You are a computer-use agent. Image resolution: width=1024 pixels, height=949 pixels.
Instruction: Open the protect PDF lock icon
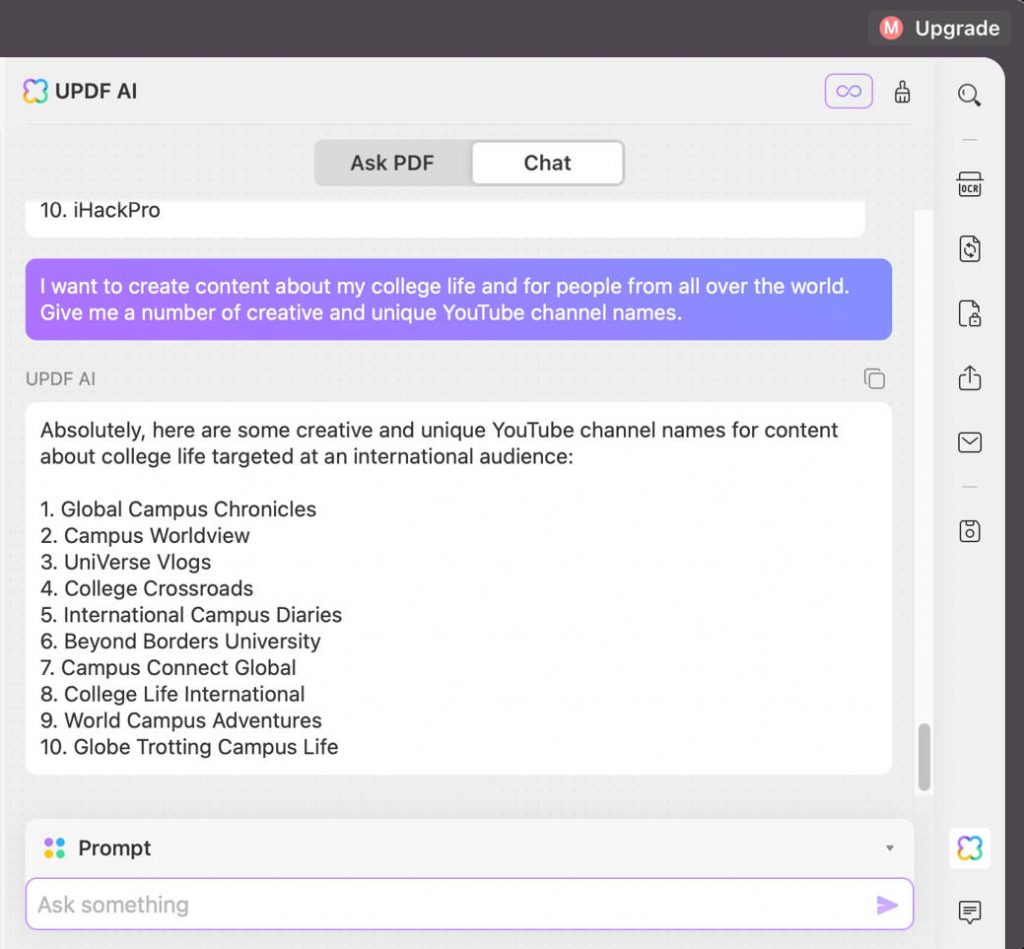(x=970, y=314)
